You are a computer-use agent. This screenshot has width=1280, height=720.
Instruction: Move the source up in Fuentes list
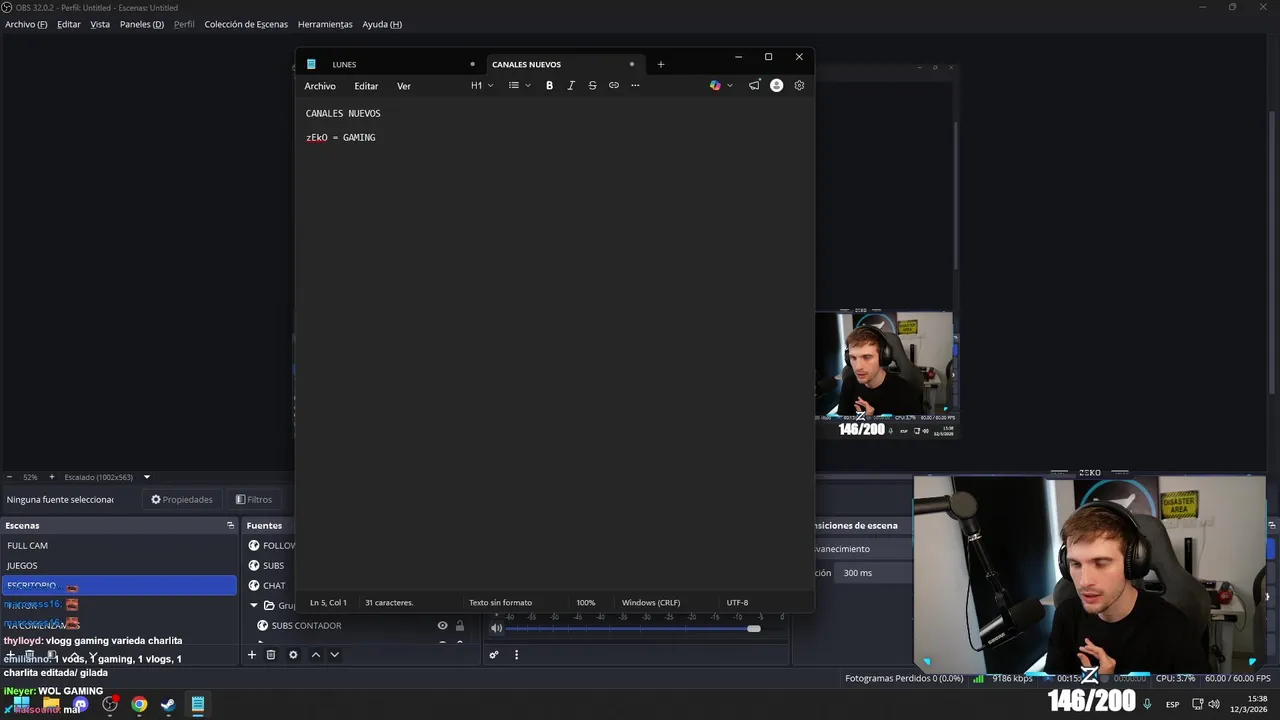(316, 655)
